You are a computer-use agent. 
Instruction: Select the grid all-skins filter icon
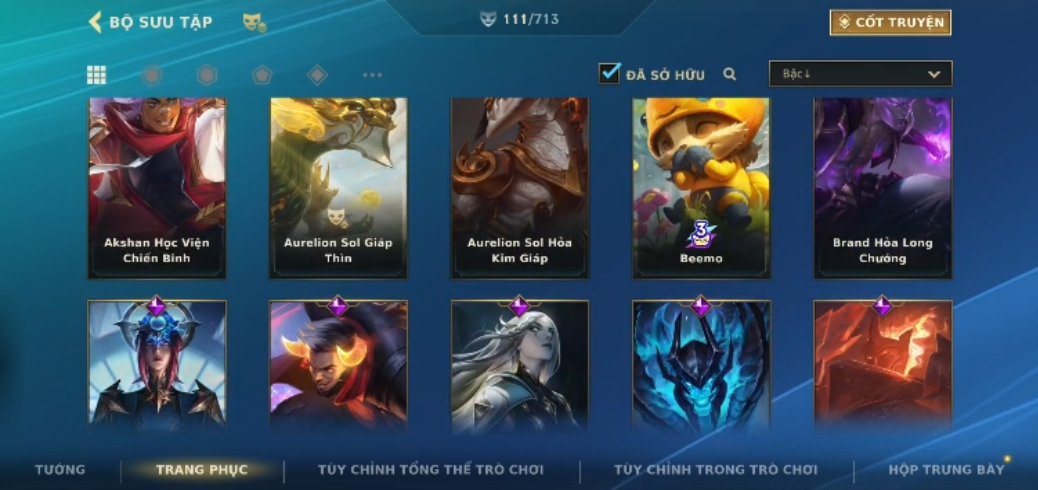click(97, 75)
